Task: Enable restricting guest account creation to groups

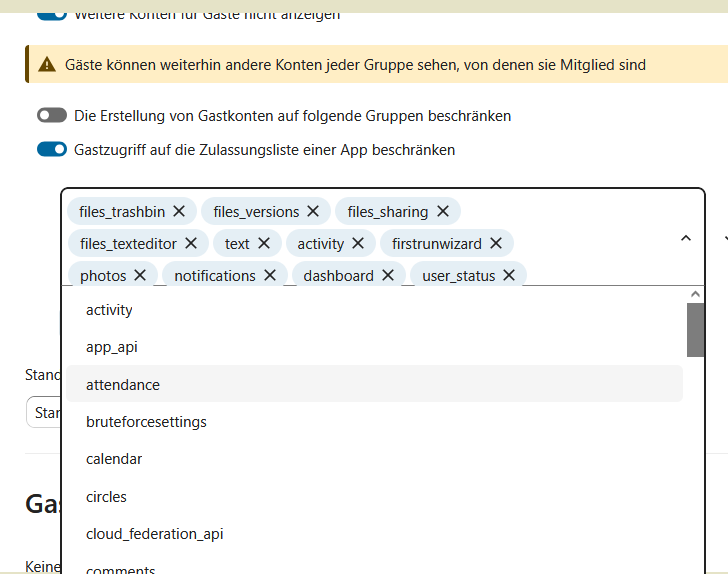Action: [x=52, y=115]
